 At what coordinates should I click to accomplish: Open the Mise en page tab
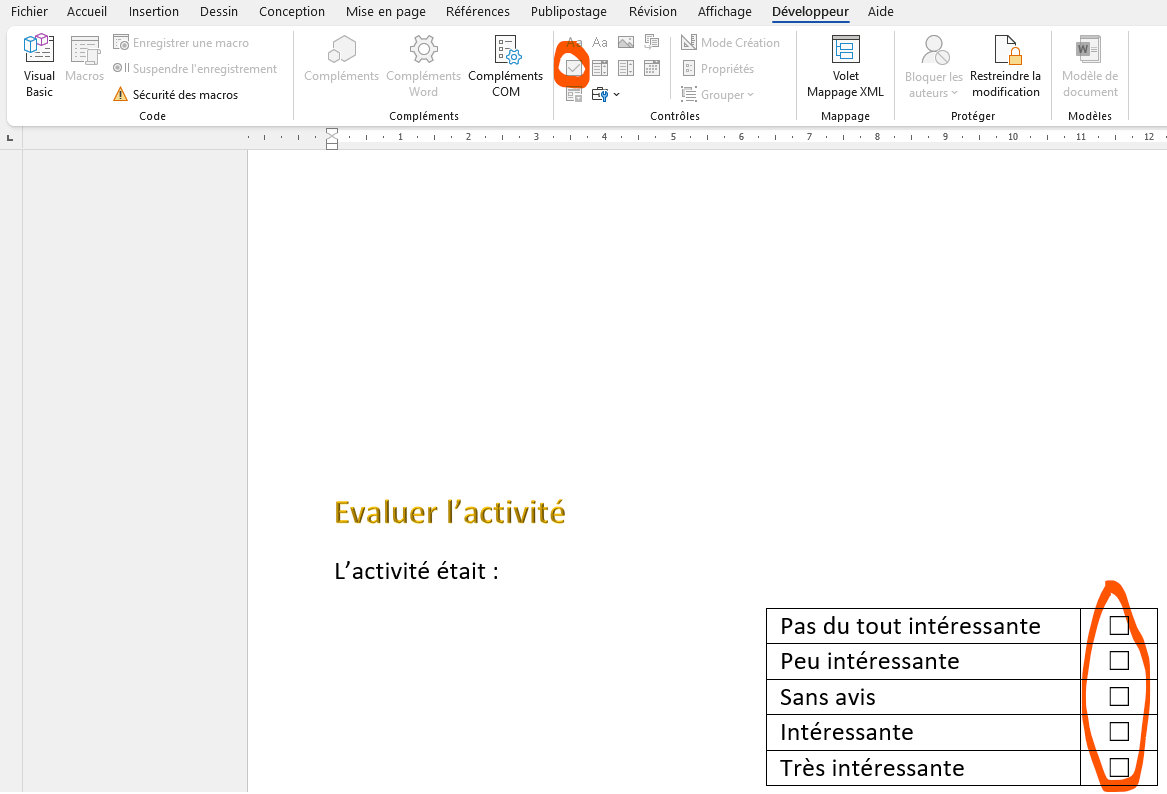pyautogui.click(x=386, y=11)
